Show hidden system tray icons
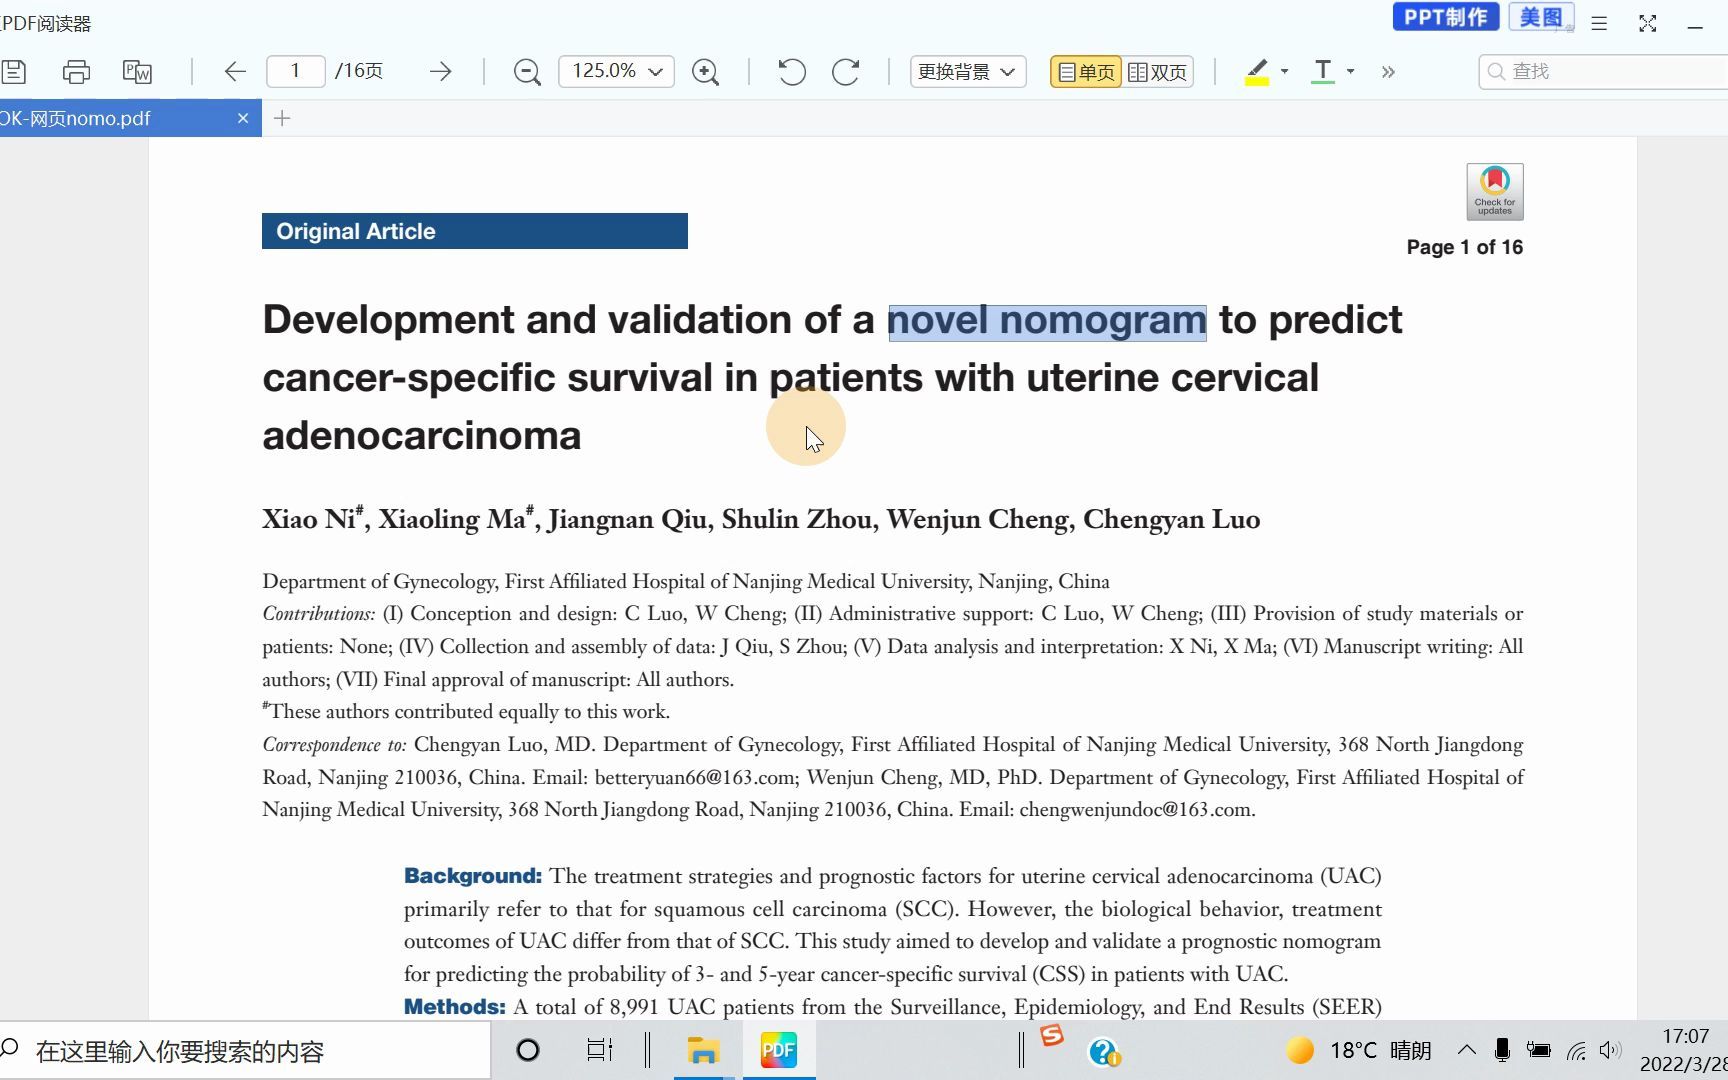 (1466, 1050)
